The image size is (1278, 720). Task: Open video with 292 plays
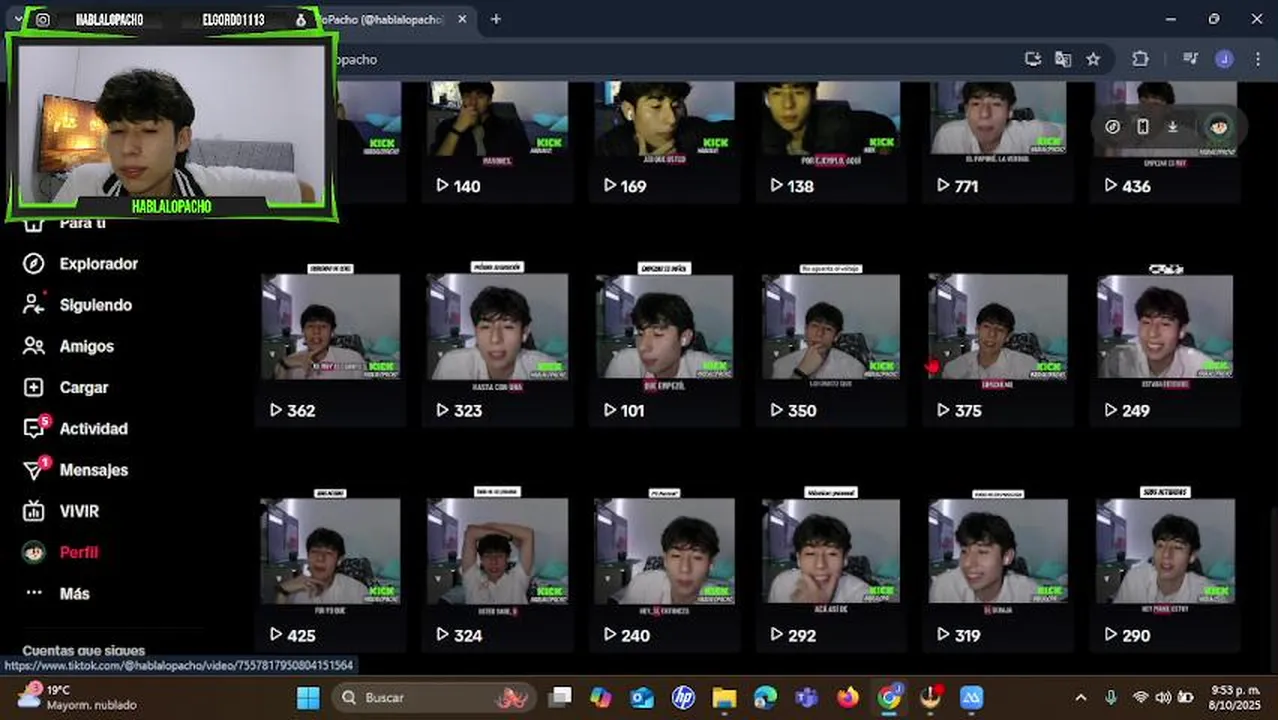832,571
